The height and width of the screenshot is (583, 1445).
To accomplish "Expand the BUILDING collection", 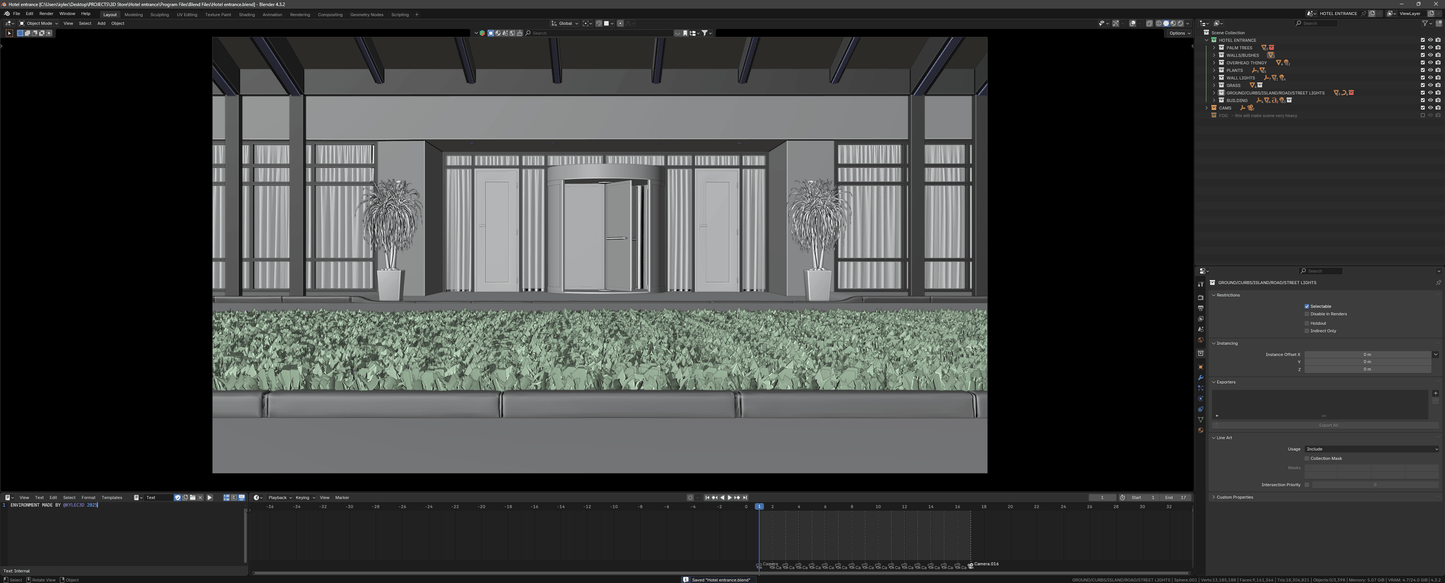I will [x=1214, y=100].
